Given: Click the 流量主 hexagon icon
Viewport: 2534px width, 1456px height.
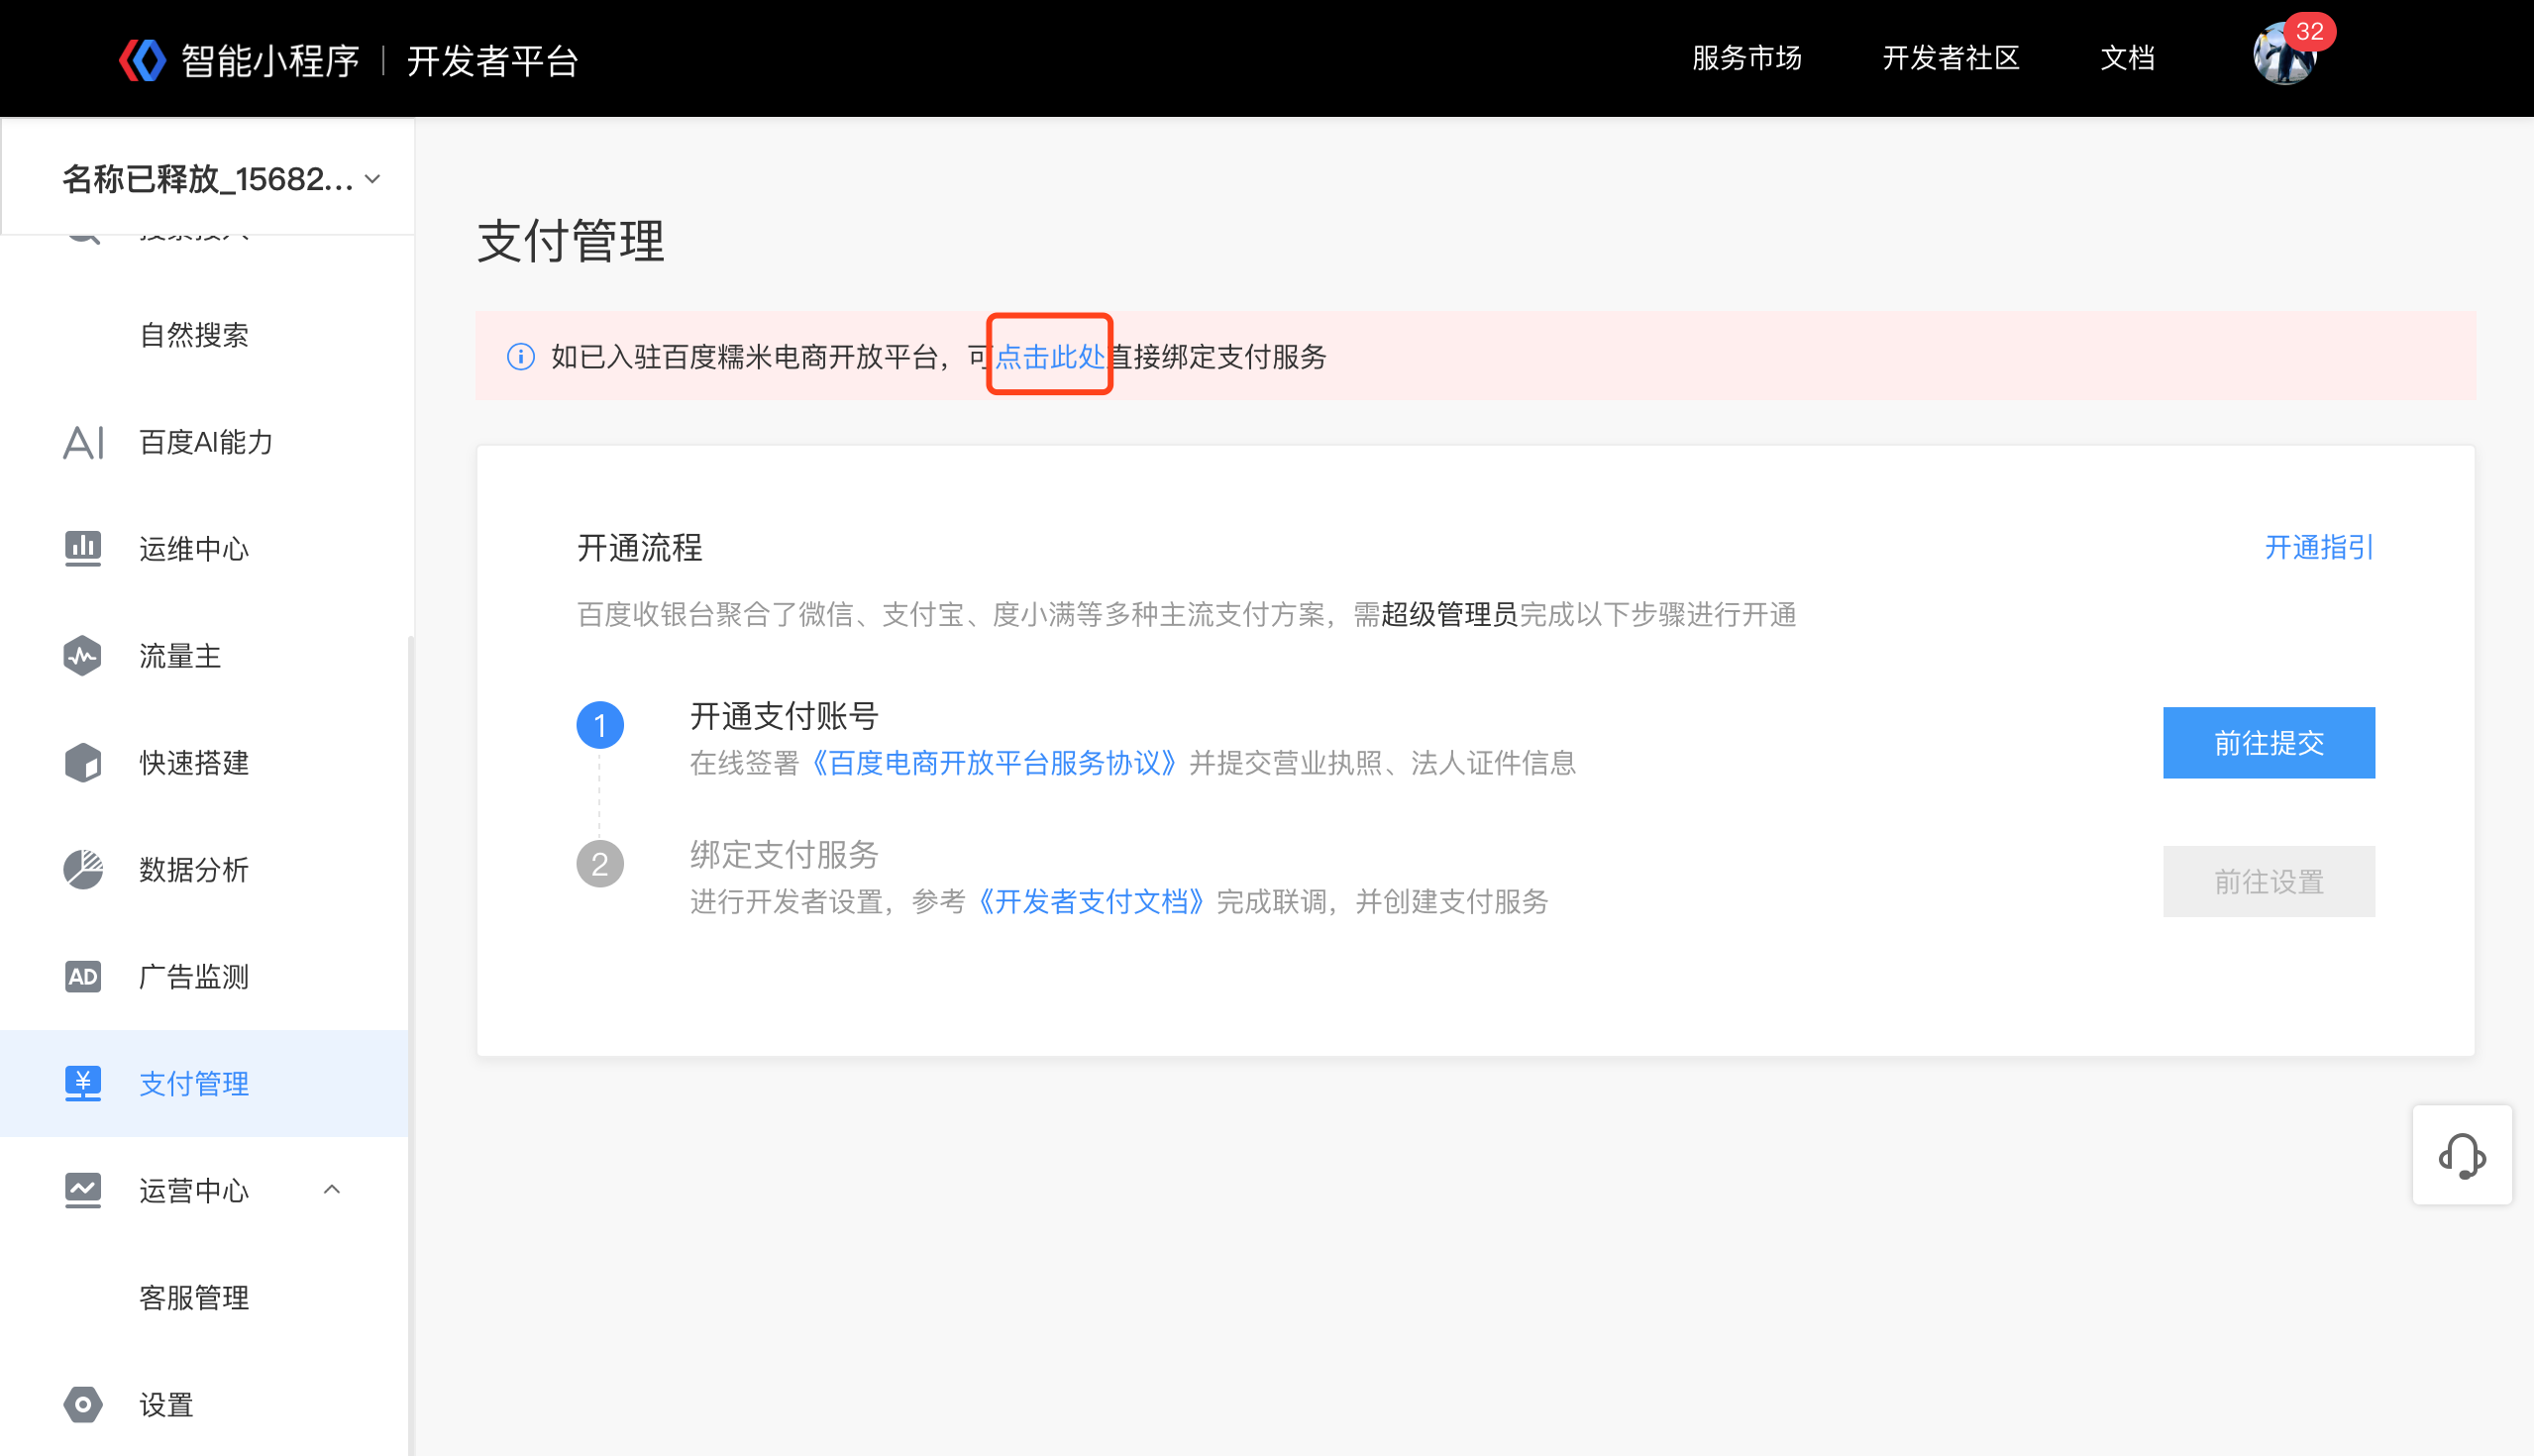Looking at the screenshot, I should coord(83,656).
